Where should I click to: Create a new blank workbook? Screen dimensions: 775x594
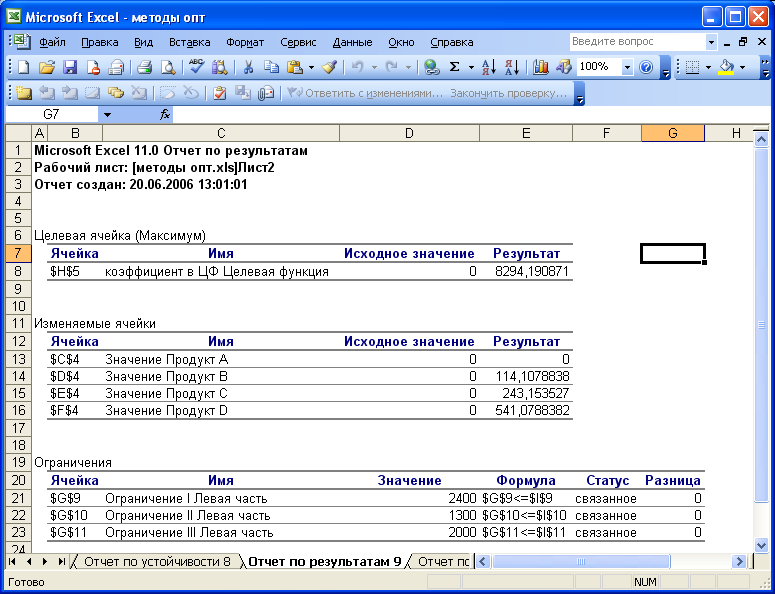tap(23, 67)
